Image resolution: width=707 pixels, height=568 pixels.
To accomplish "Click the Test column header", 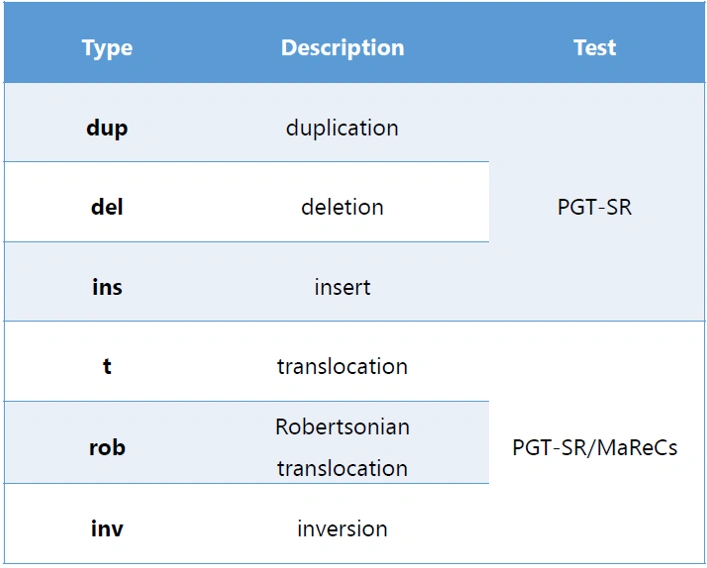I will [595, 48].
